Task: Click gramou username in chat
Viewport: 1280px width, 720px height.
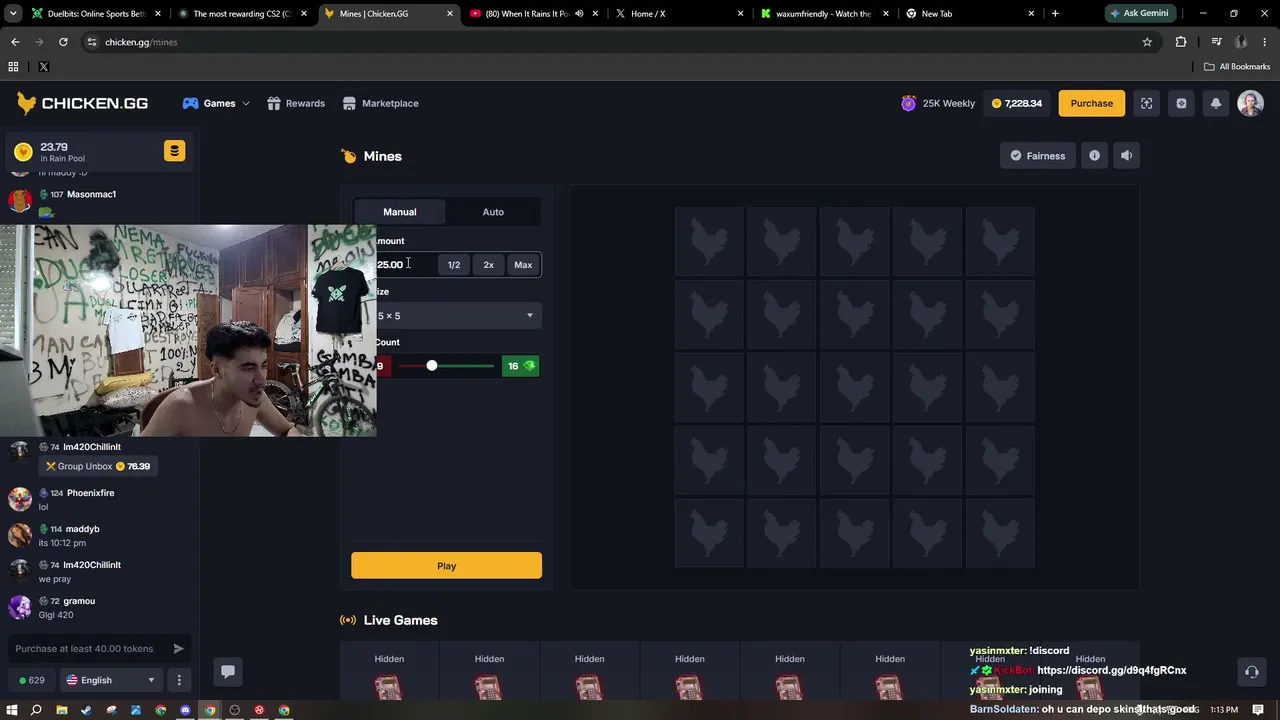Action: pos(79,601)
